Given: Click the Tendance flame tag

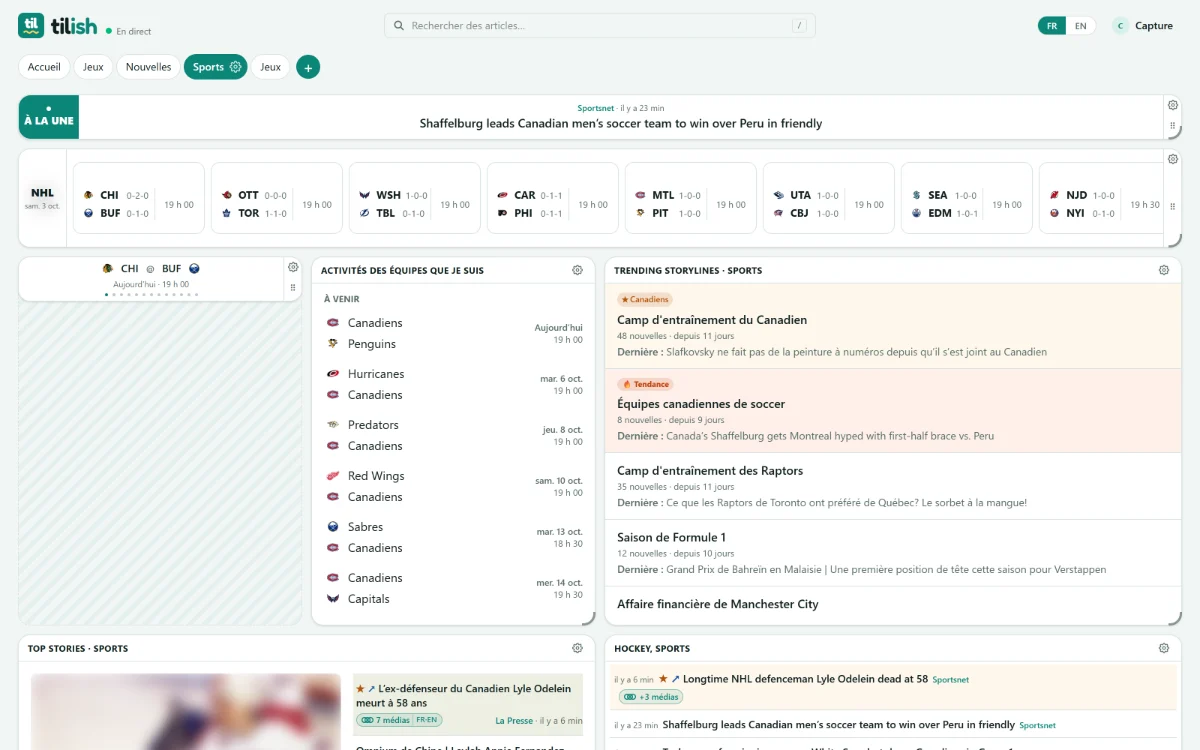Looking at the screenshot, I should pyautogui.click(x=645, y=384).
